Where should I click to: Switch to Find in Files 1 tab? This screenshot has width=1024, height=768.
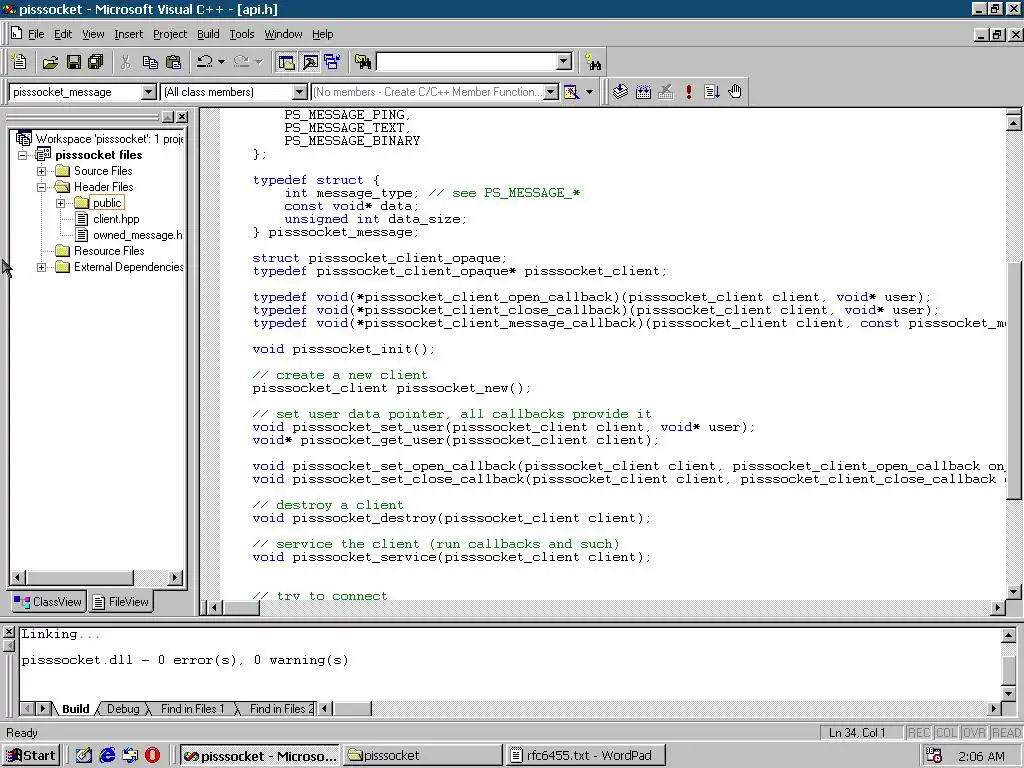pos(192,709)
